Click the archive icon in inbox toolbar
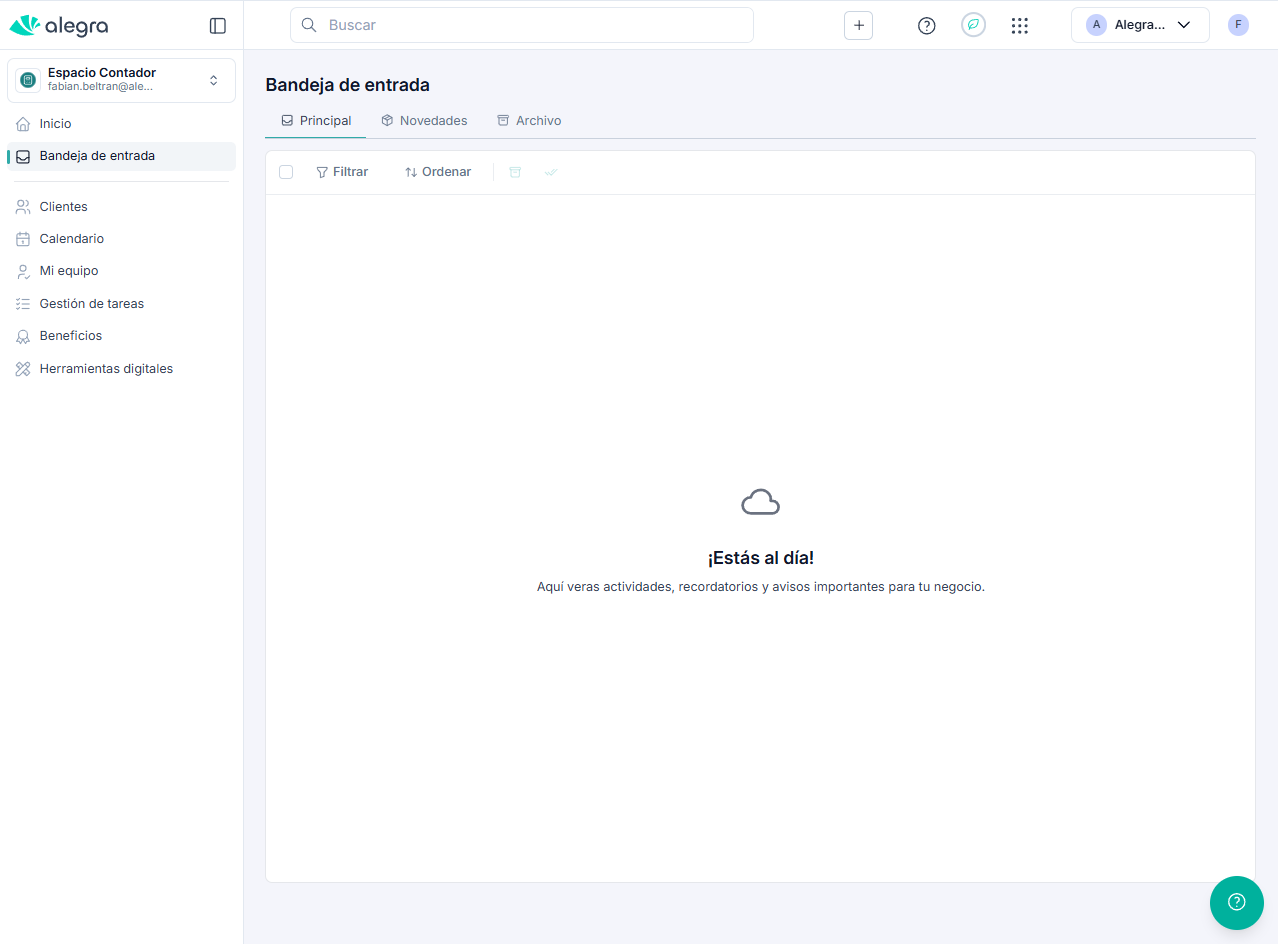 pyautogui.click(x=515, y=172)
